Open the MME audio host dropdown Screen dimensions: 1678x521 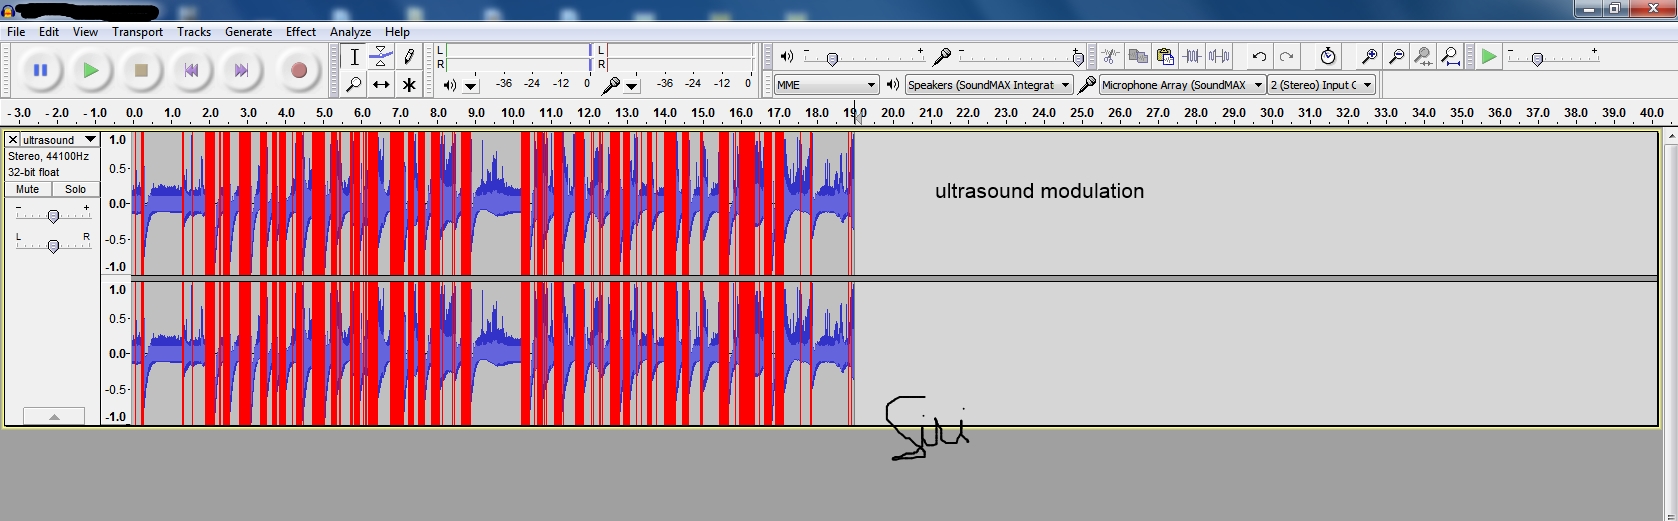pos(826,85)
